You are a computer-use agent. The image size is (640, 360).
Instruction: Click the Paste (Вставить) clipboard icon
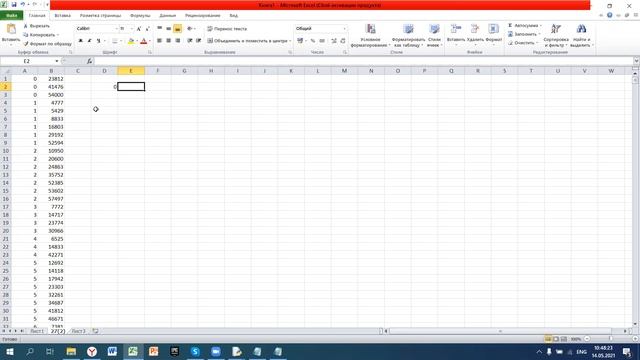click(x=11, y=29)
